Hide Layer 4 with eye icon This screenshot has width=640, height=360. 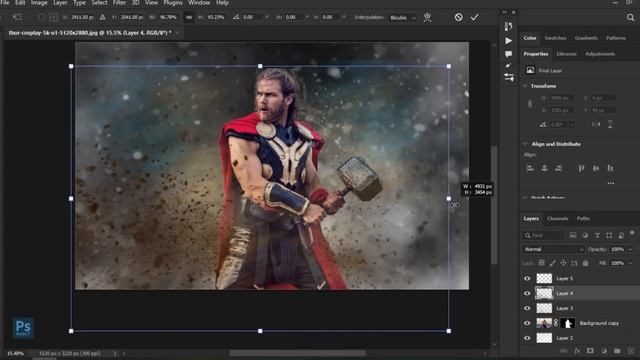(527, 293)
